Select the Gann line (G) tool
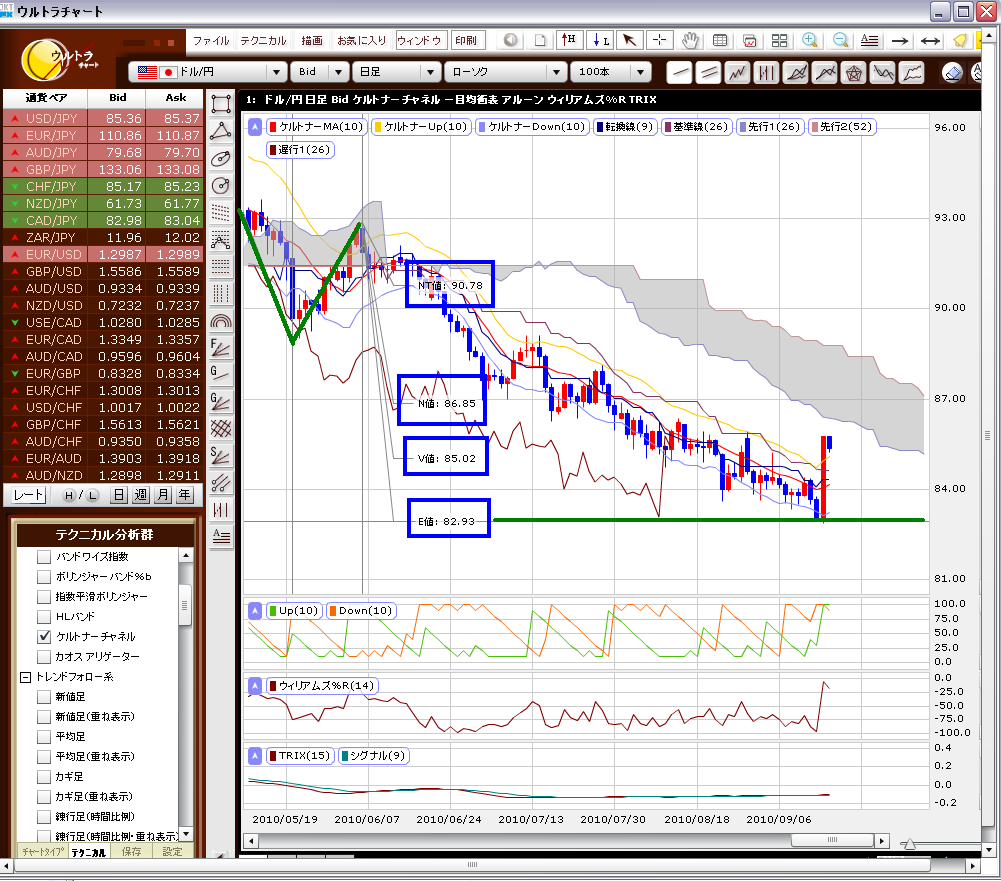The image size is (1001, 881). pos(221,375)
